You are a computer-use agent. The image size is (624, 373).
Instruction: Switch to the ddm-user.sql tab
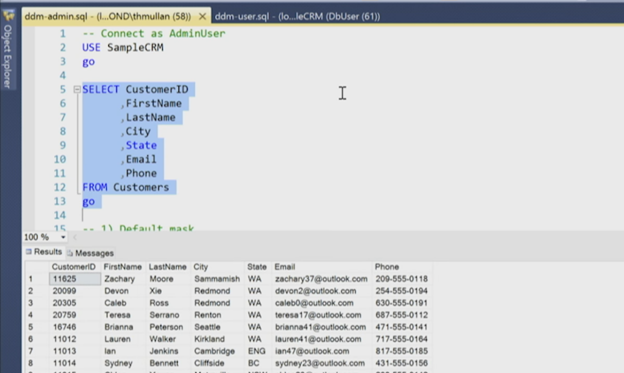point(297,16)
